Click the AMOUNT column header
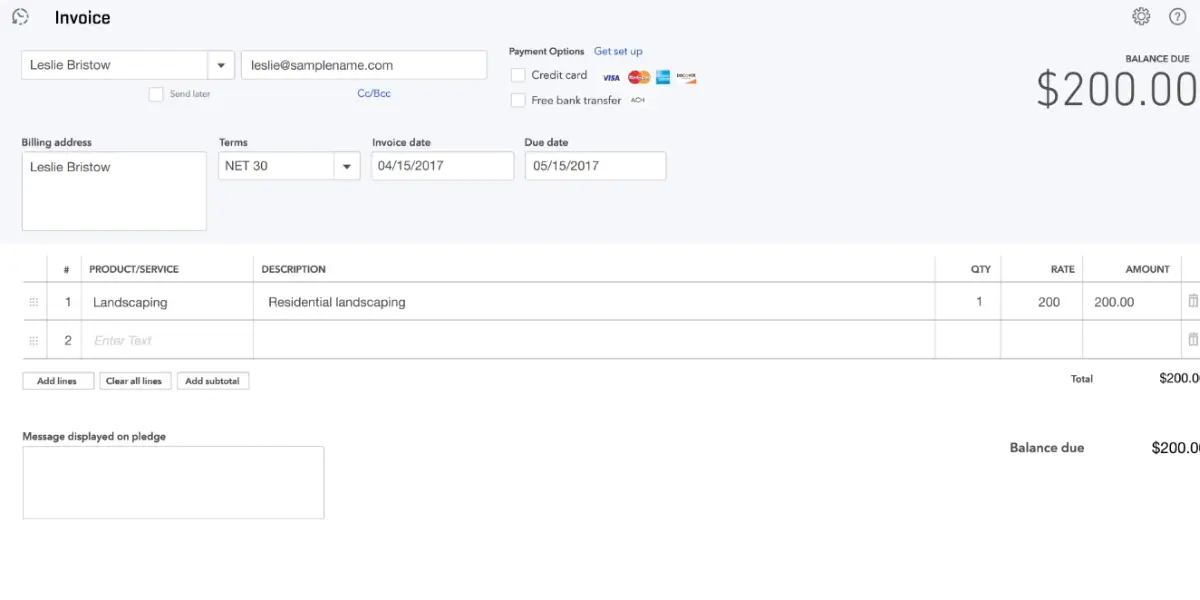 (1147, 269)
